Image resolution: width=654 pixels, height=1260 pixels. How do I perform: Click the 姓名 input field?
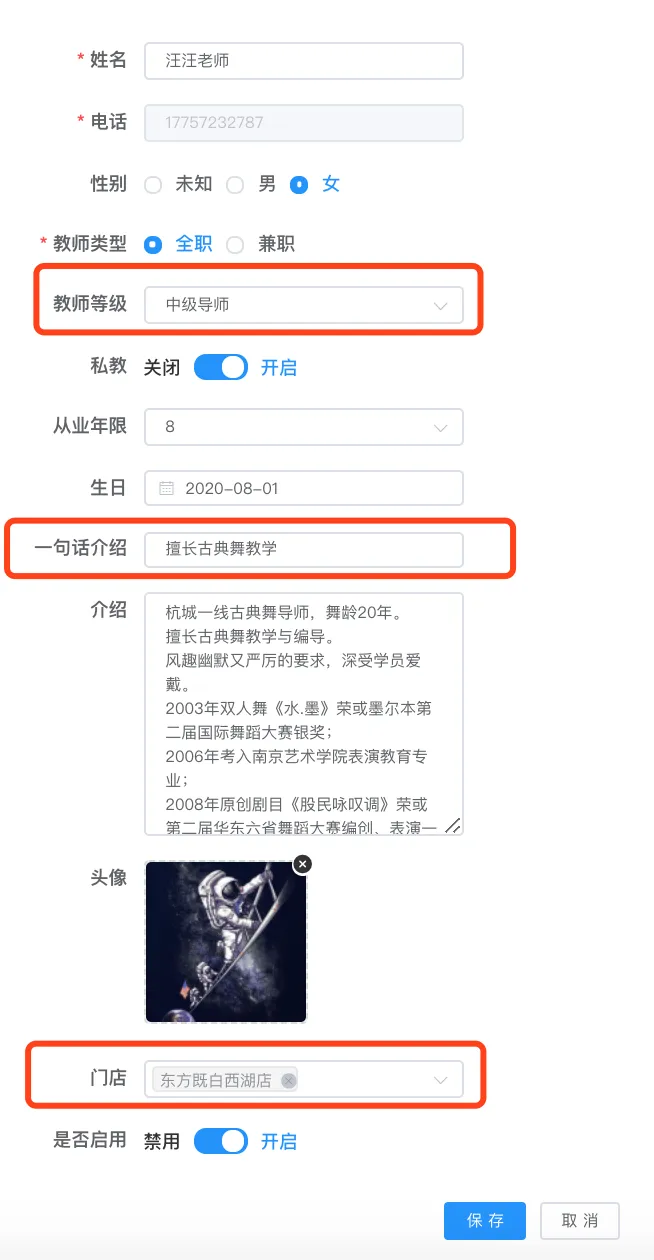coord(304,61)
